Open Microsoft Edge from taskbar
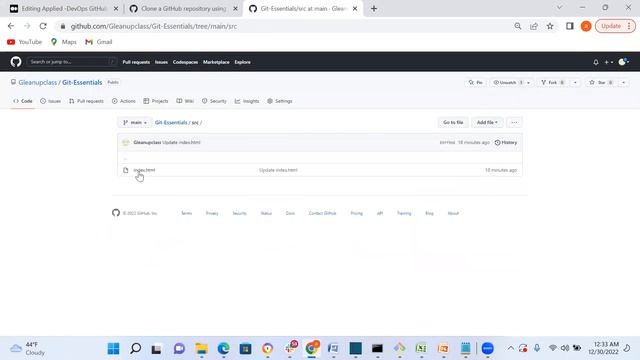Image resolution: width=640 pixels, height=360 pixels. pos(223,349)
